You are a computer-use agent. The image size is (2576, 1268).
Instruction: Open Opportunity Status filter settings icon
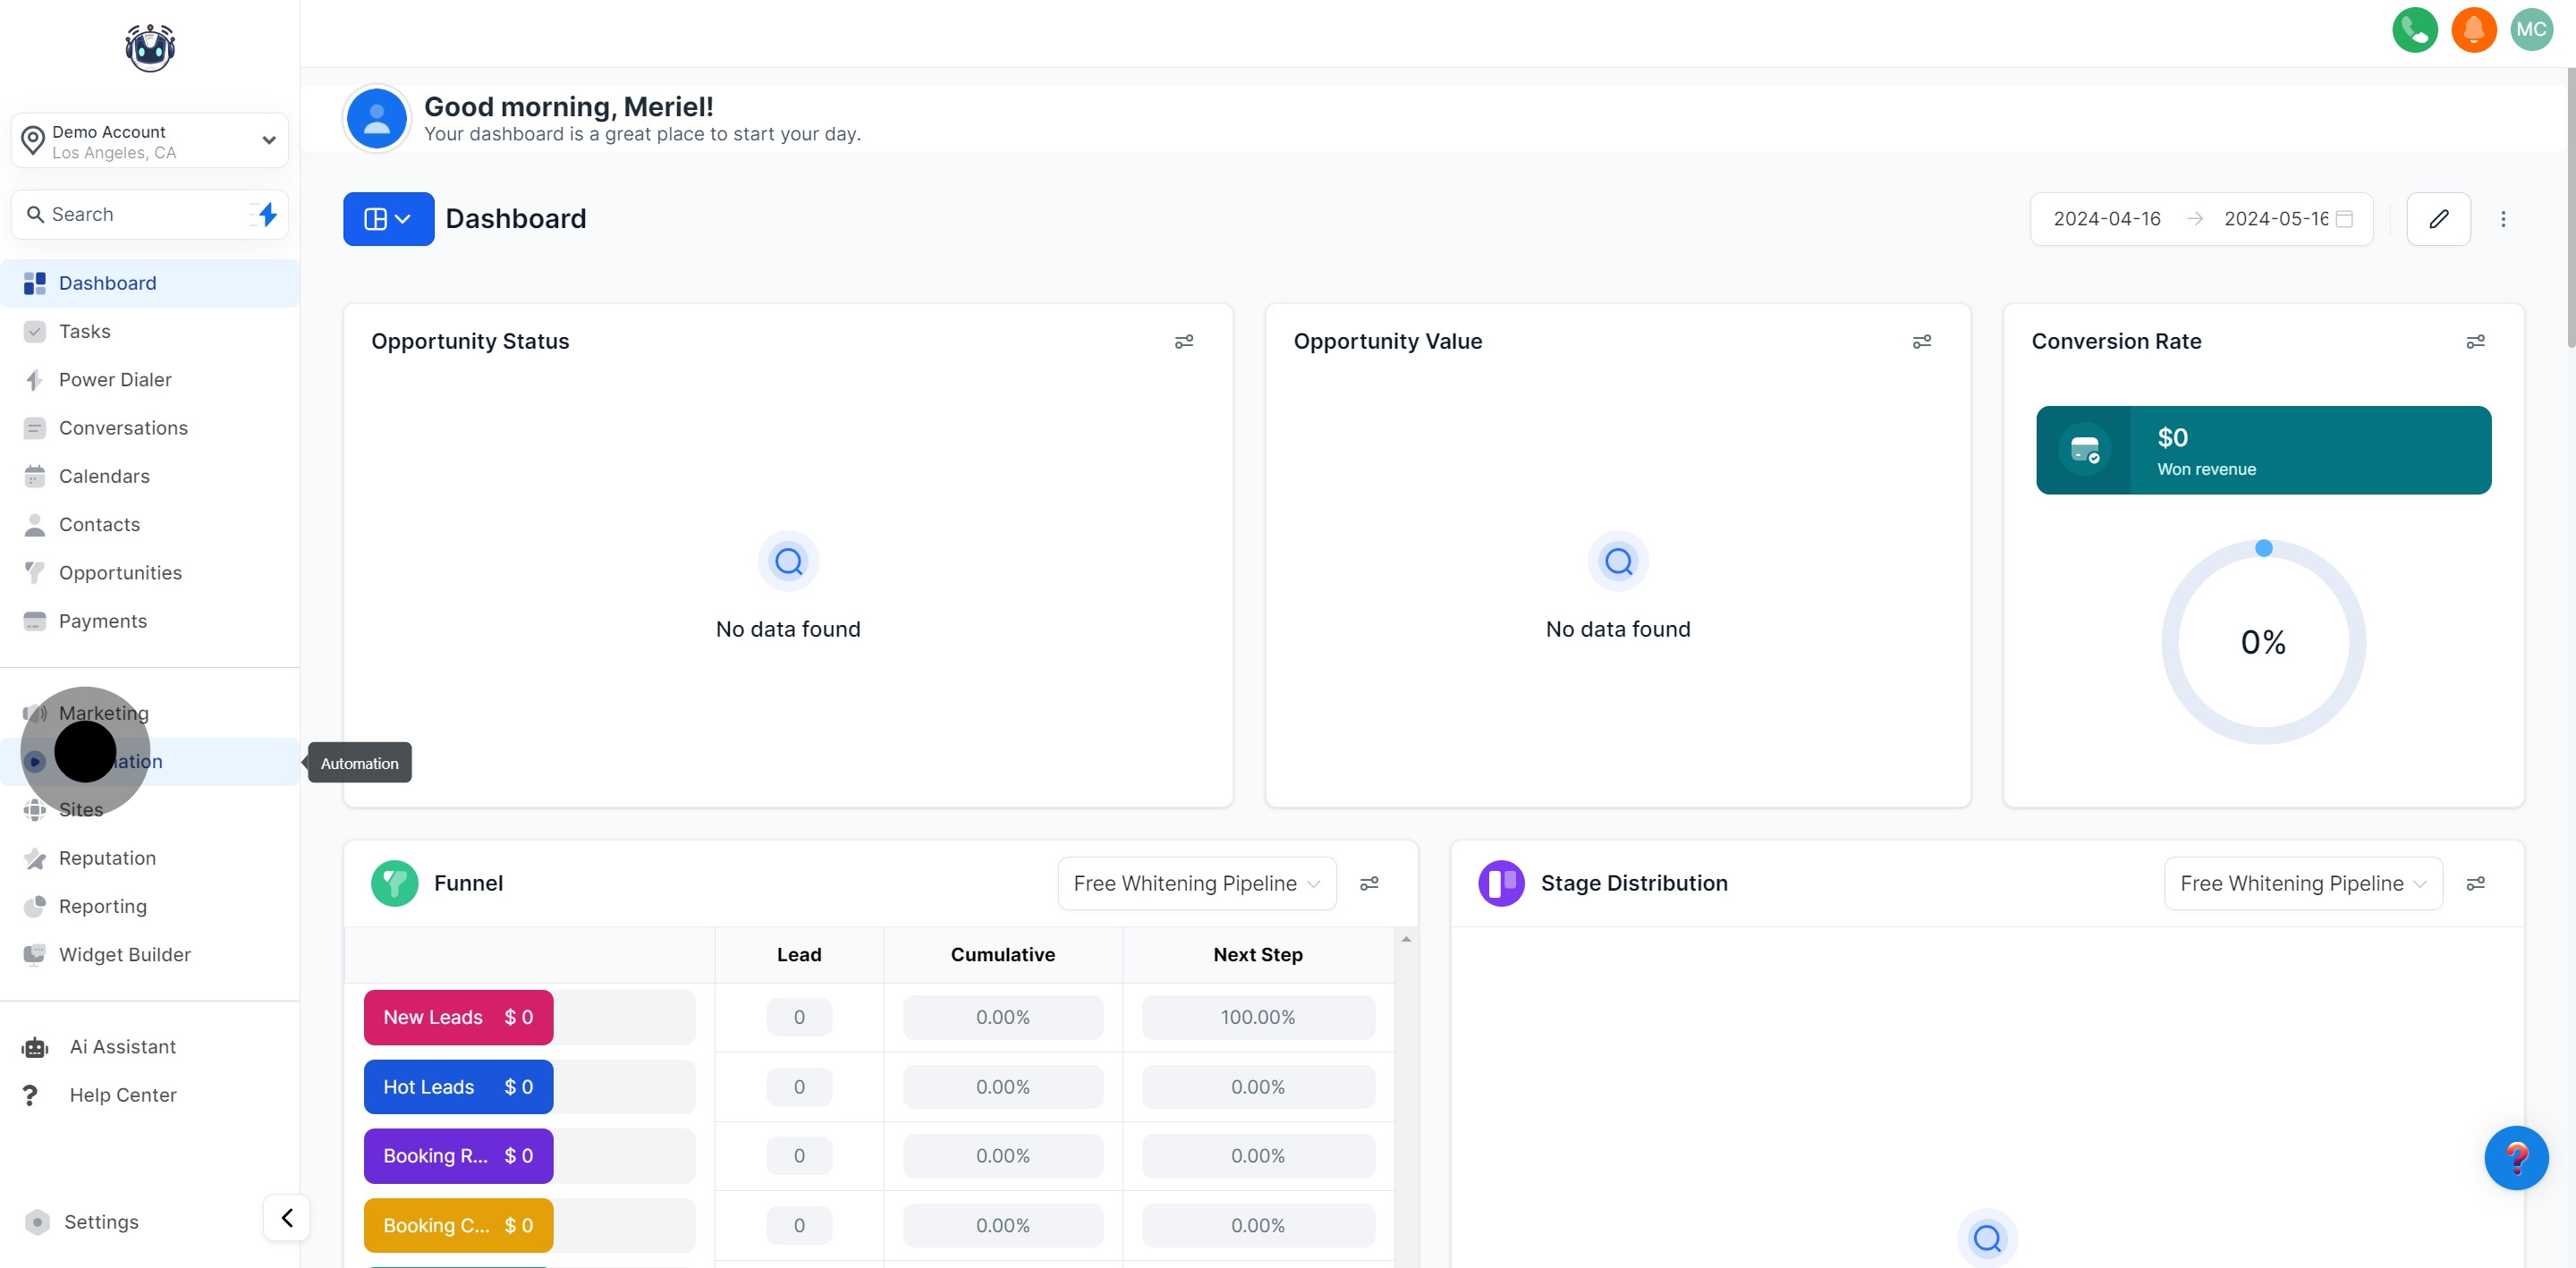tap(1183, 342)
